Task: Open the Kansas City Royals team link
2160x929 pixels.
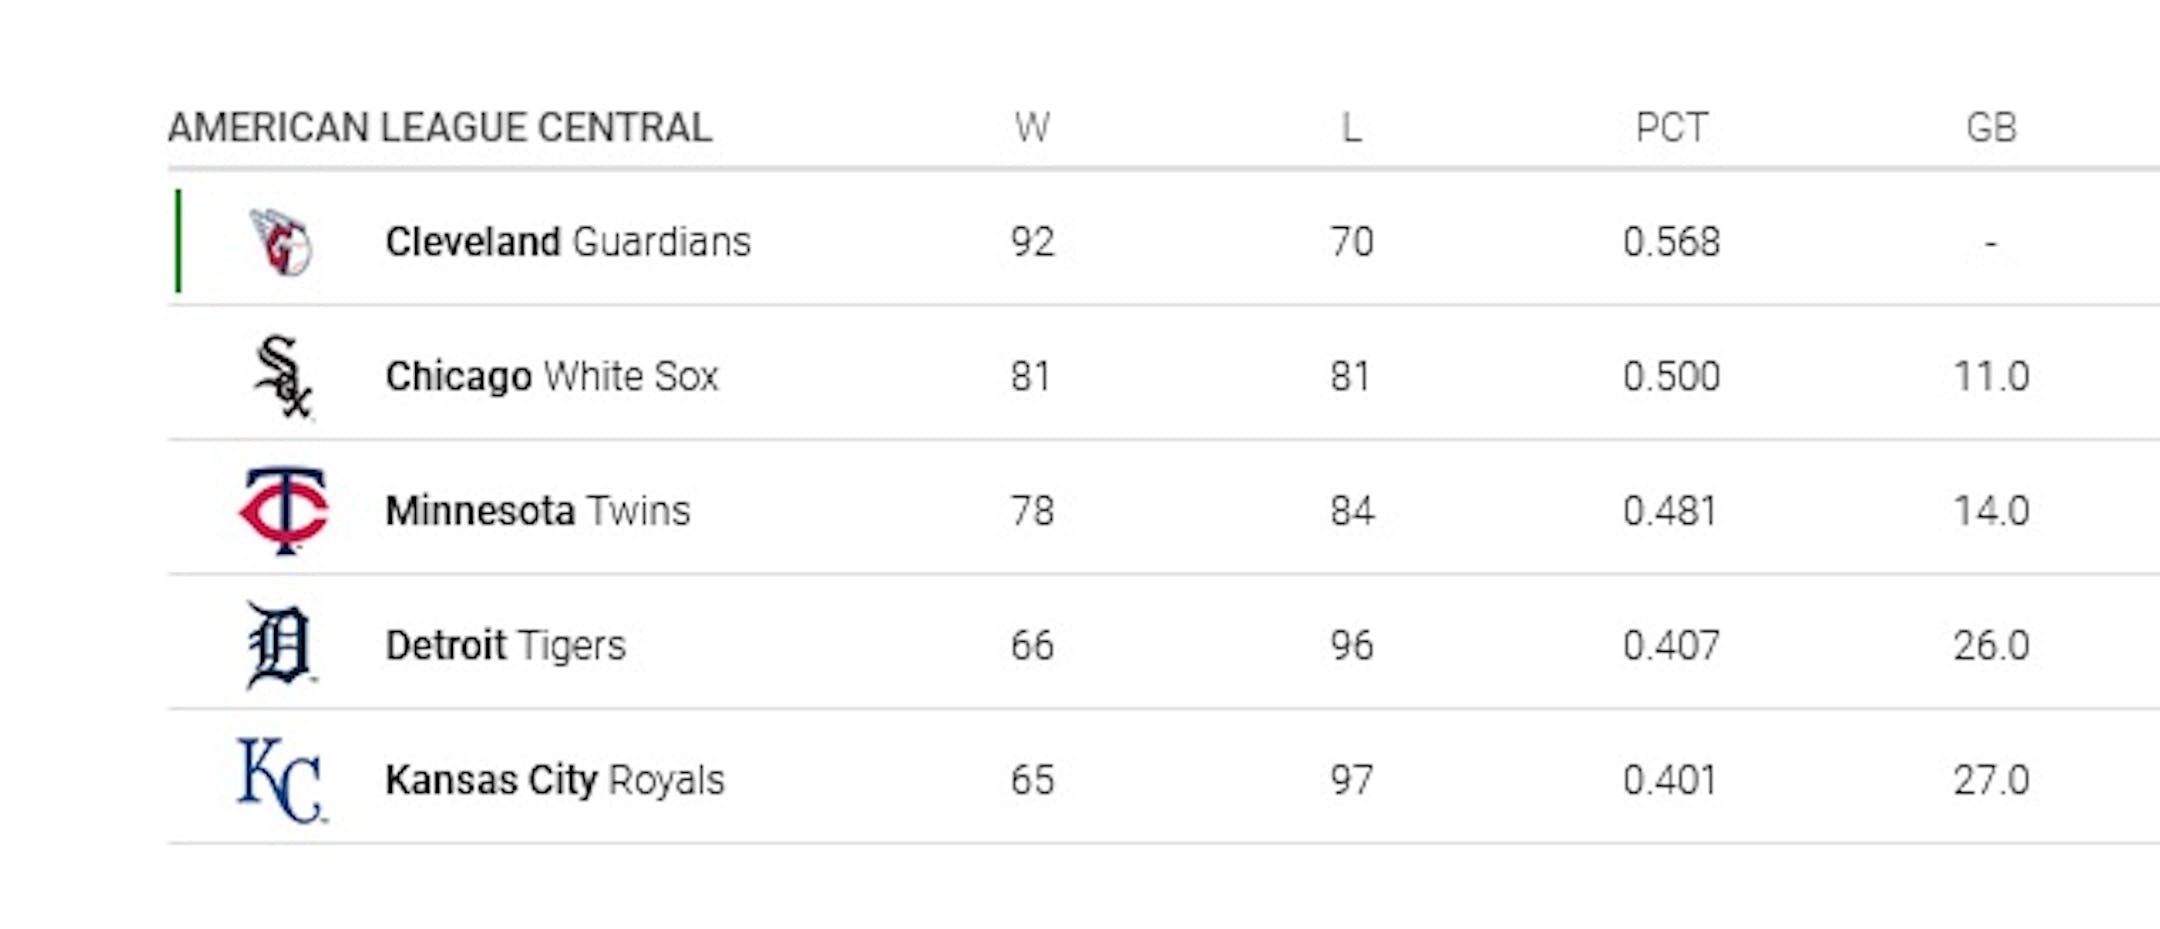Action: (x=554, y=780)
